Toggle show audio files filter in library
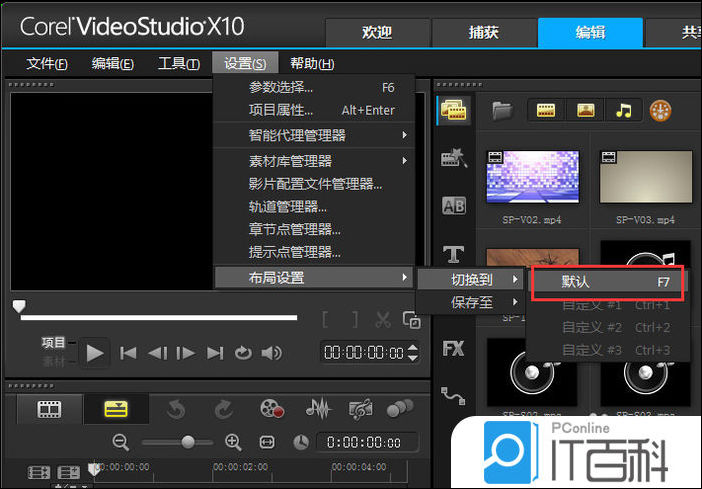The image size is (702, 489). (x=624, y=110)
